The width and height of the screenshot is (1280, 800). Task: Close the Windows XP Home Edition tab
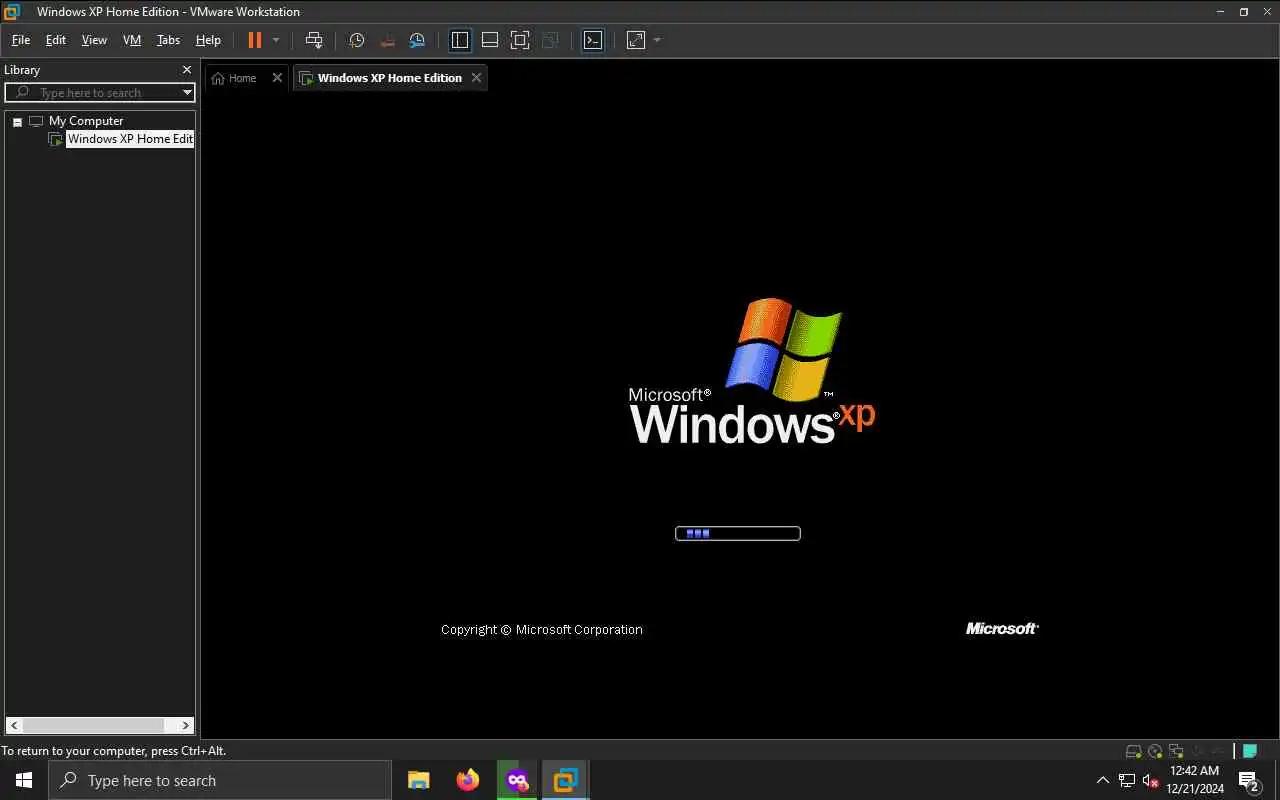476,78
